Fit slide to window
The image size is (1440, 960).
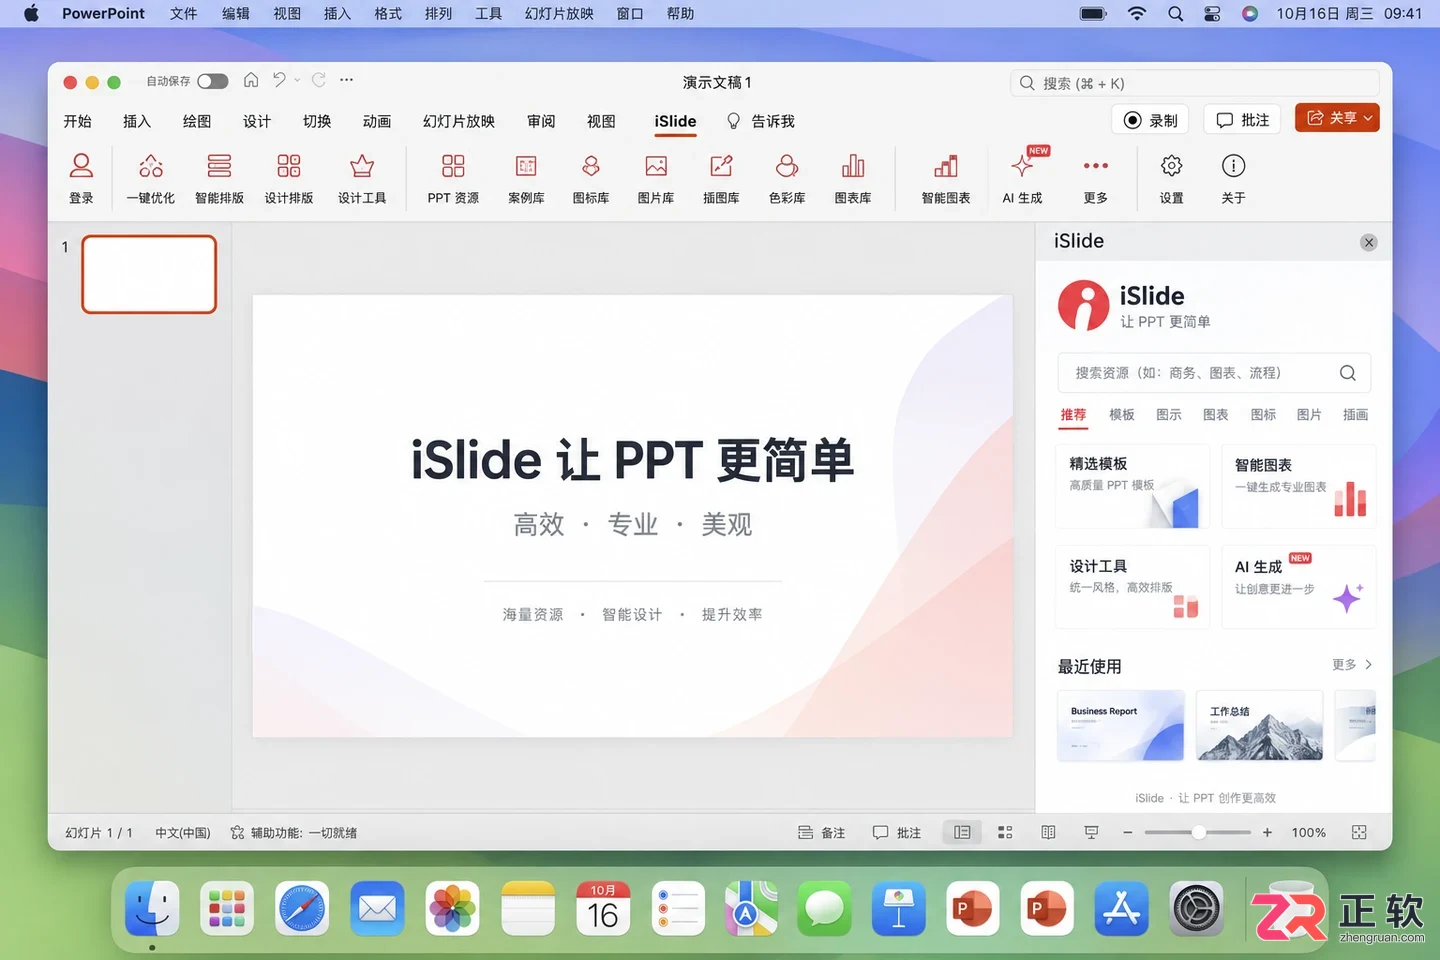coord(1359,832)
